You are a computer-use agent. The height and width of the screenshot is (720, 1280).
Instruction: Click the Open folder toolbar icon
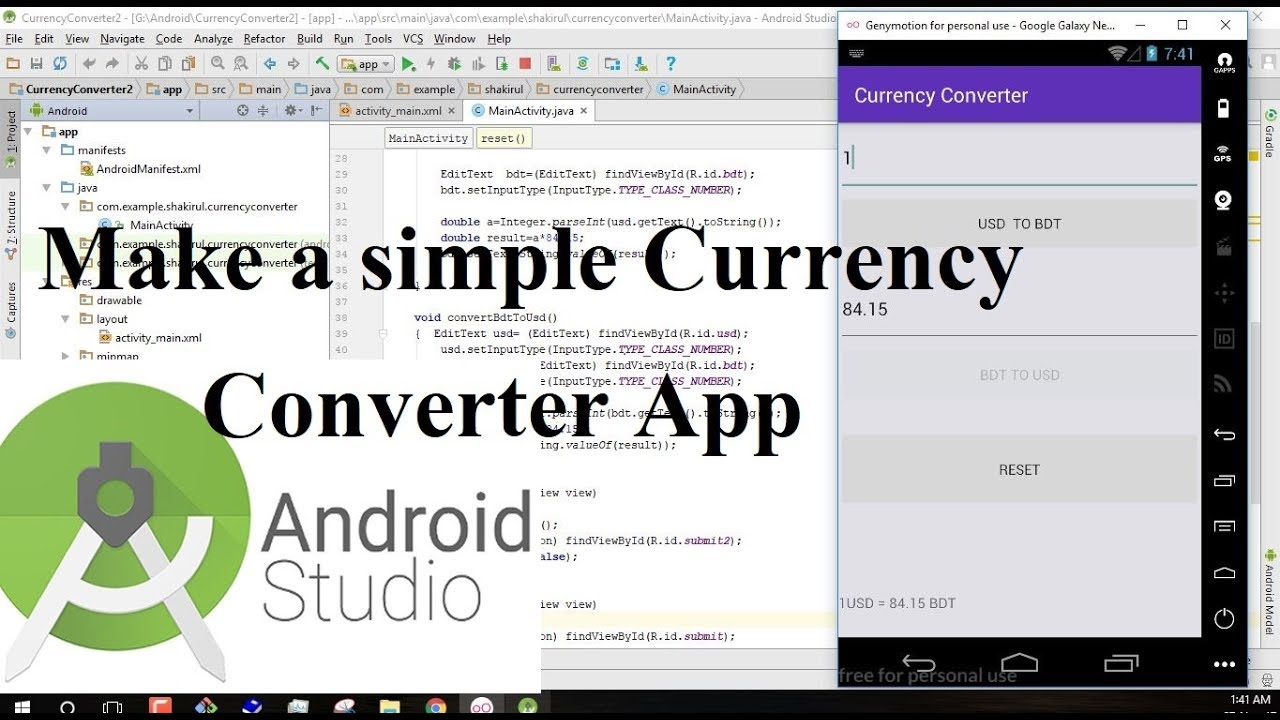click(x=13, y=64)
